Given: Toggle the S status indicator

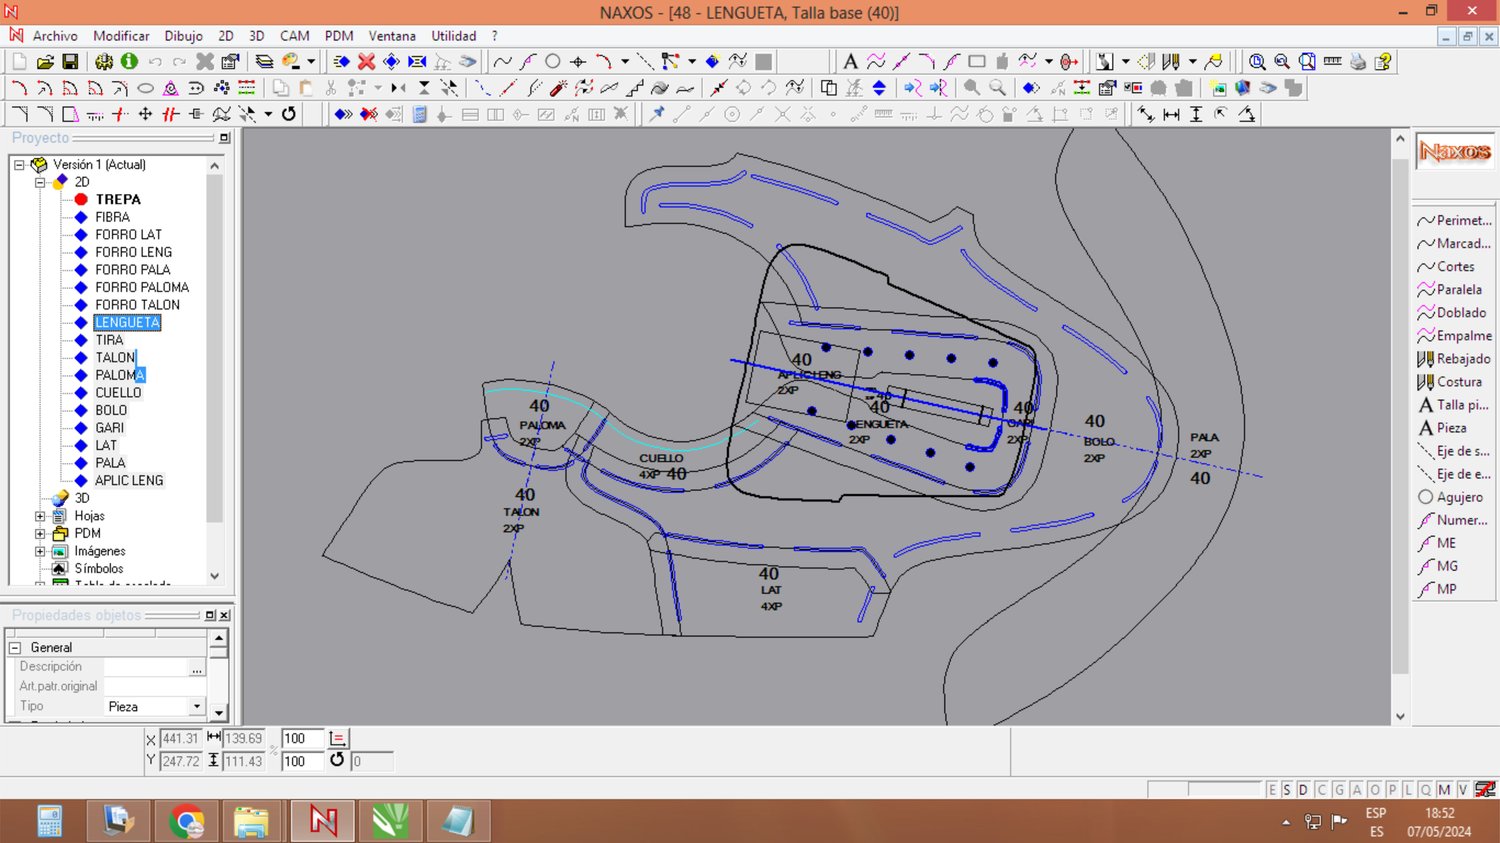Looking at the screenshot, I should click(x=1287, y=790).
